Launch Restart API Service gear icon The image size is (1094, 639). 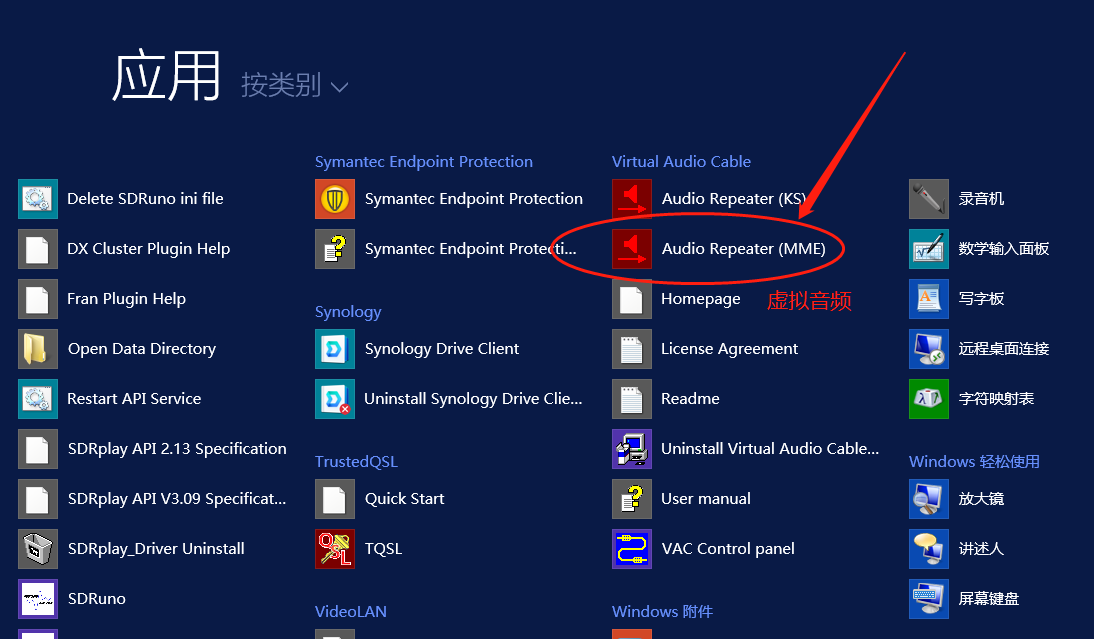[38, 399]
